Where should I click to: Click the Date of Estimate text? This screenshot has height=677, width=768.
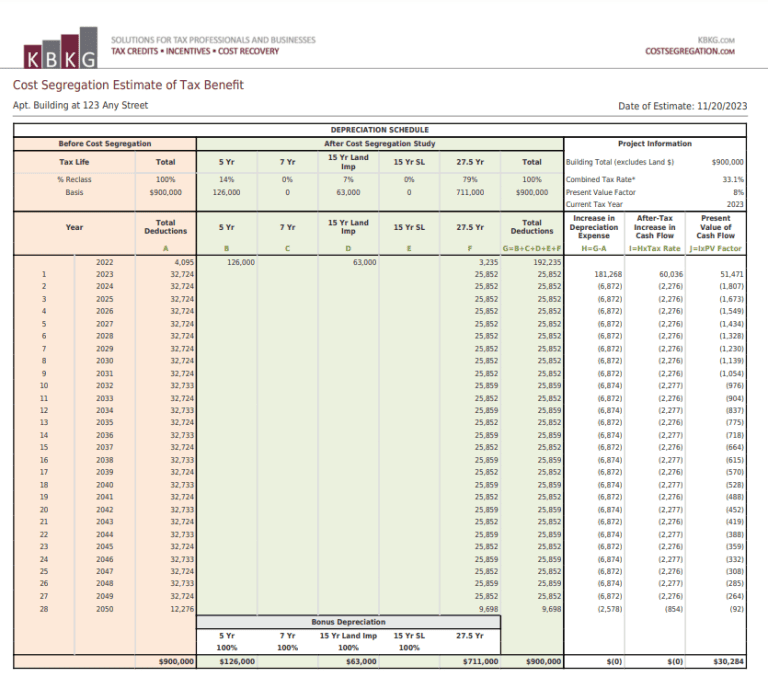tap(682, 106)
